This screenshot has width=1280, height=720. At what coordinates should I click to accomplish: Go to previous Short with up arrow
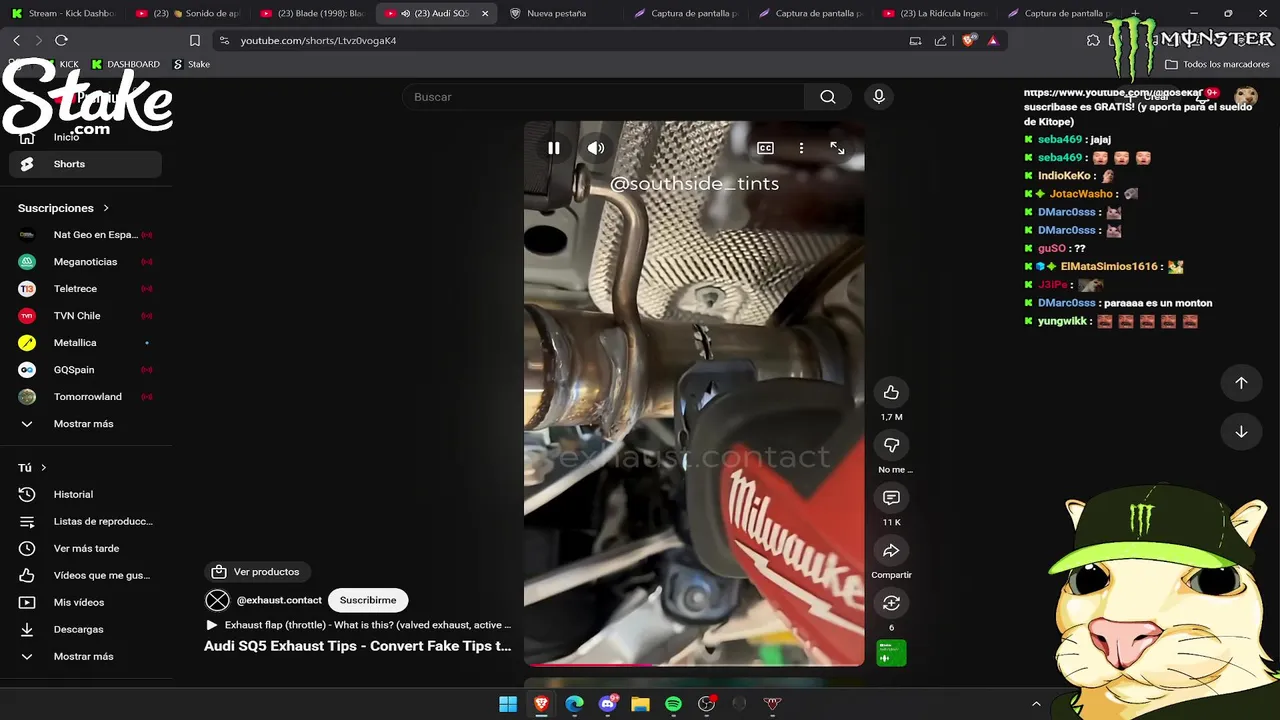click(1241, 383)
